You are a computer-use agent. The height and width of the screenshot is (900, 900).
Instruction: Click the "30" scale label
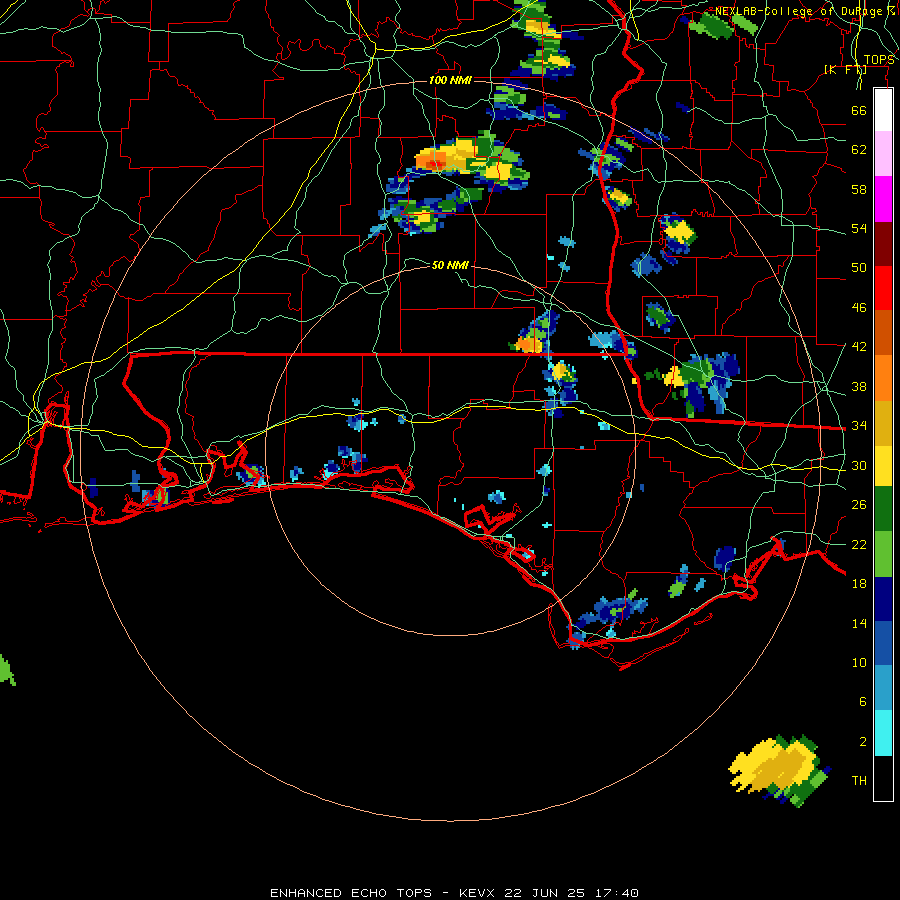[859, 465]
